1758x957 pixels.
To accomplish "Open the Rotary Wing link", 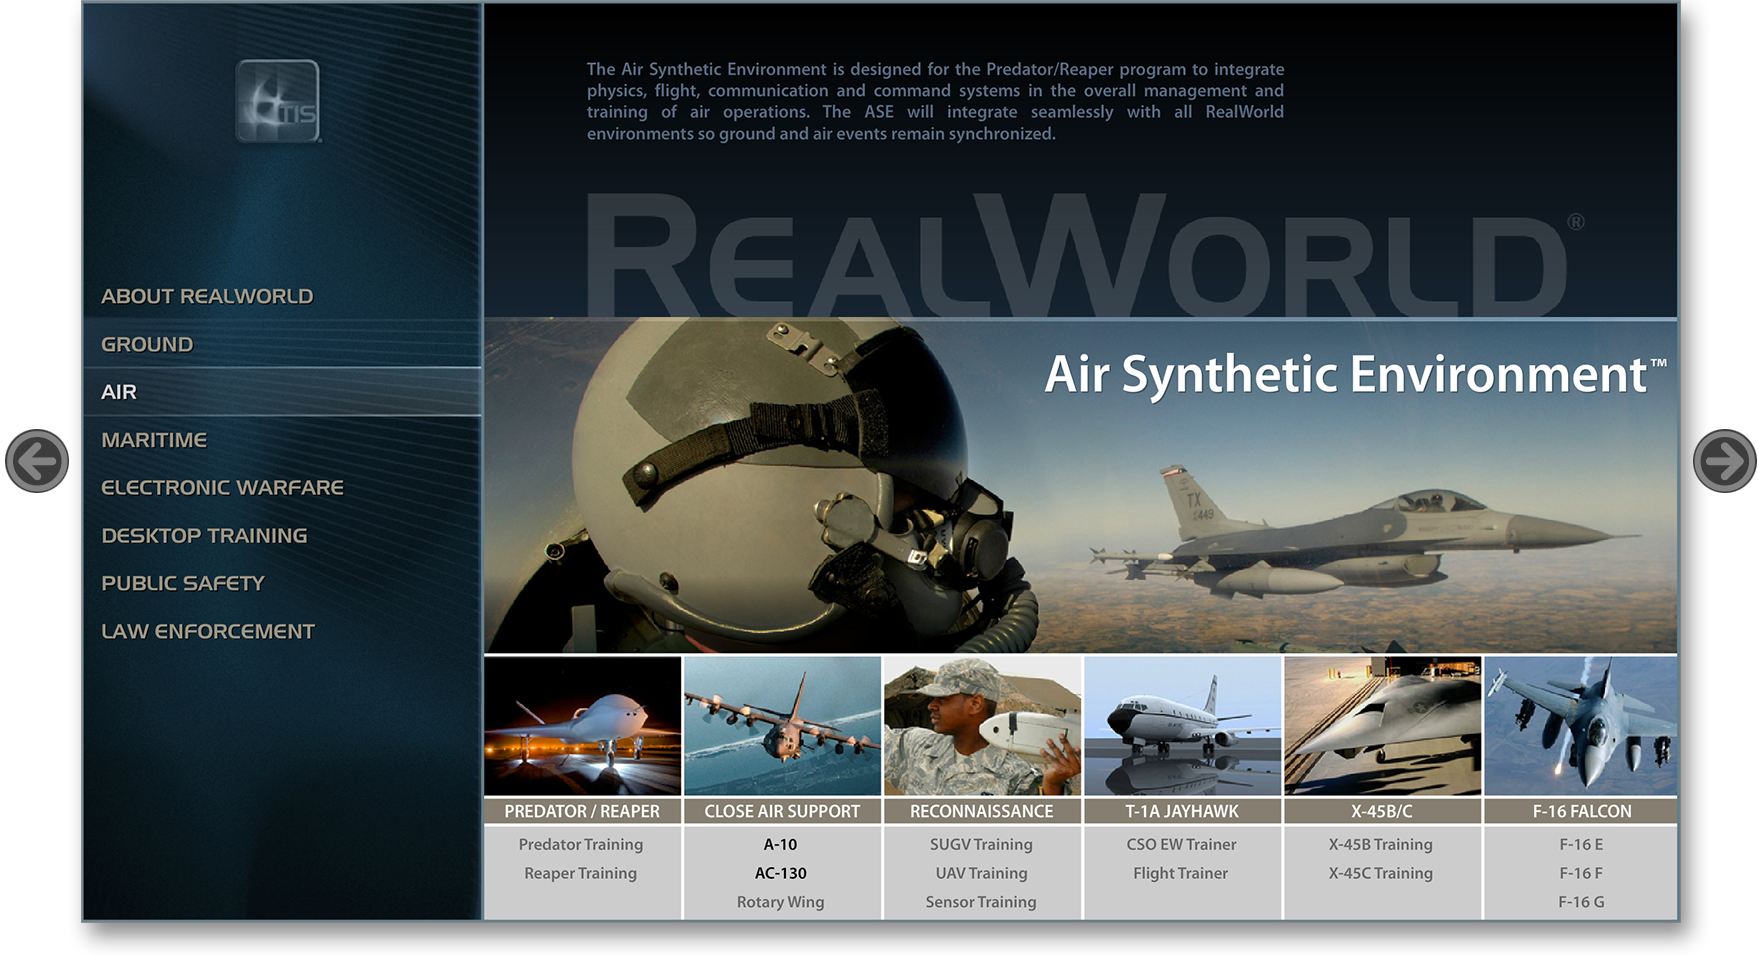I will (x=781, y=902).
